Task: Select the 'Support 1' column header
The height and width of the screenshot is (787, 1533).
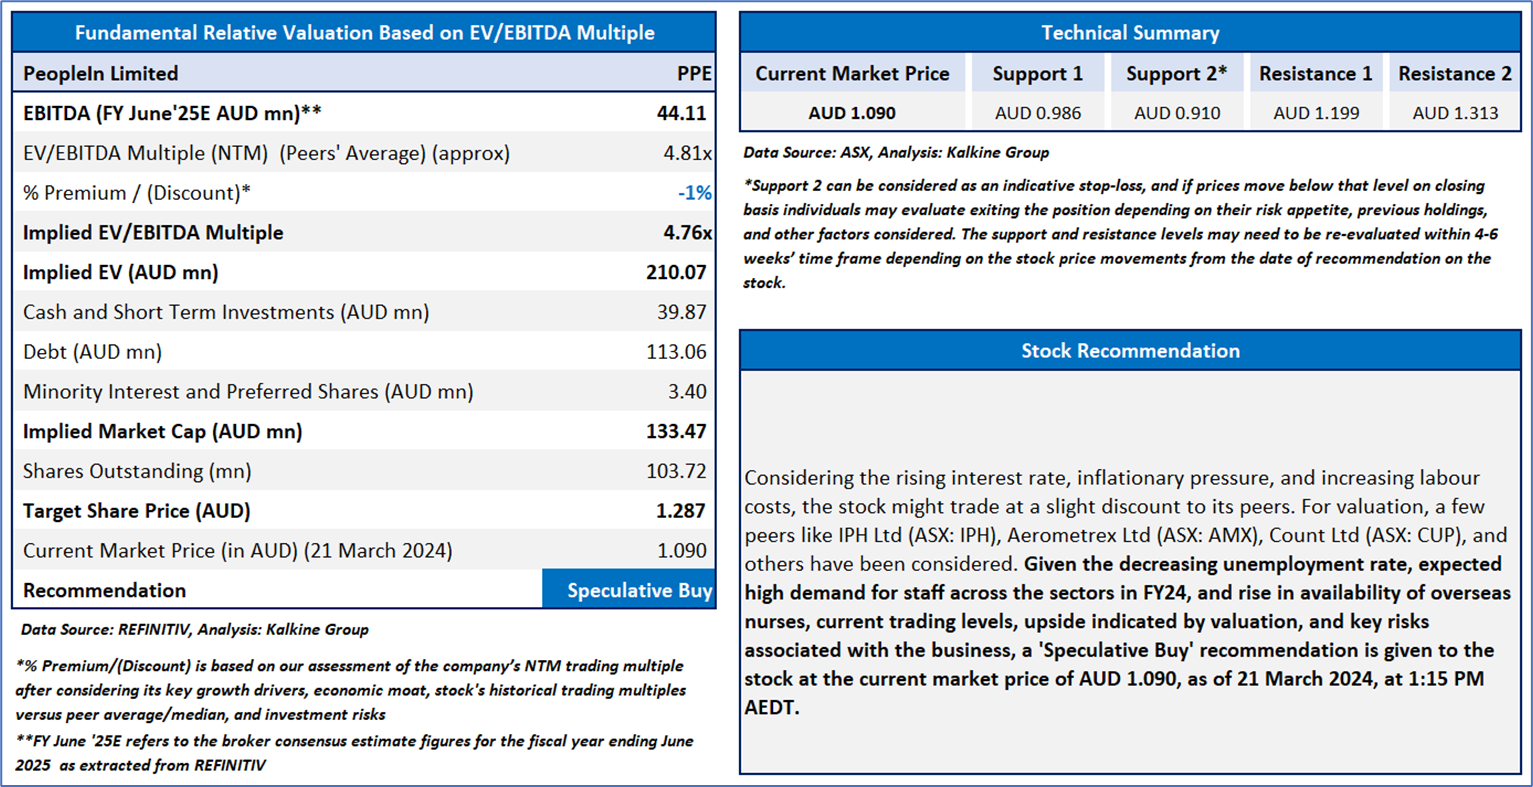Action: pyautogui.click(x=1038, y=74)
